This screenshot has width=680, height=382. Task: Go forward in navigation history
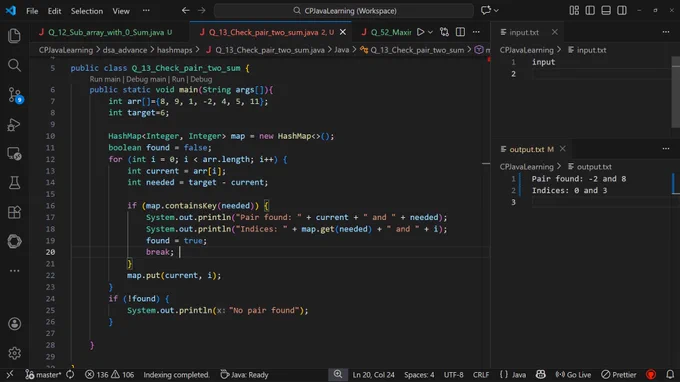[202, 10]
